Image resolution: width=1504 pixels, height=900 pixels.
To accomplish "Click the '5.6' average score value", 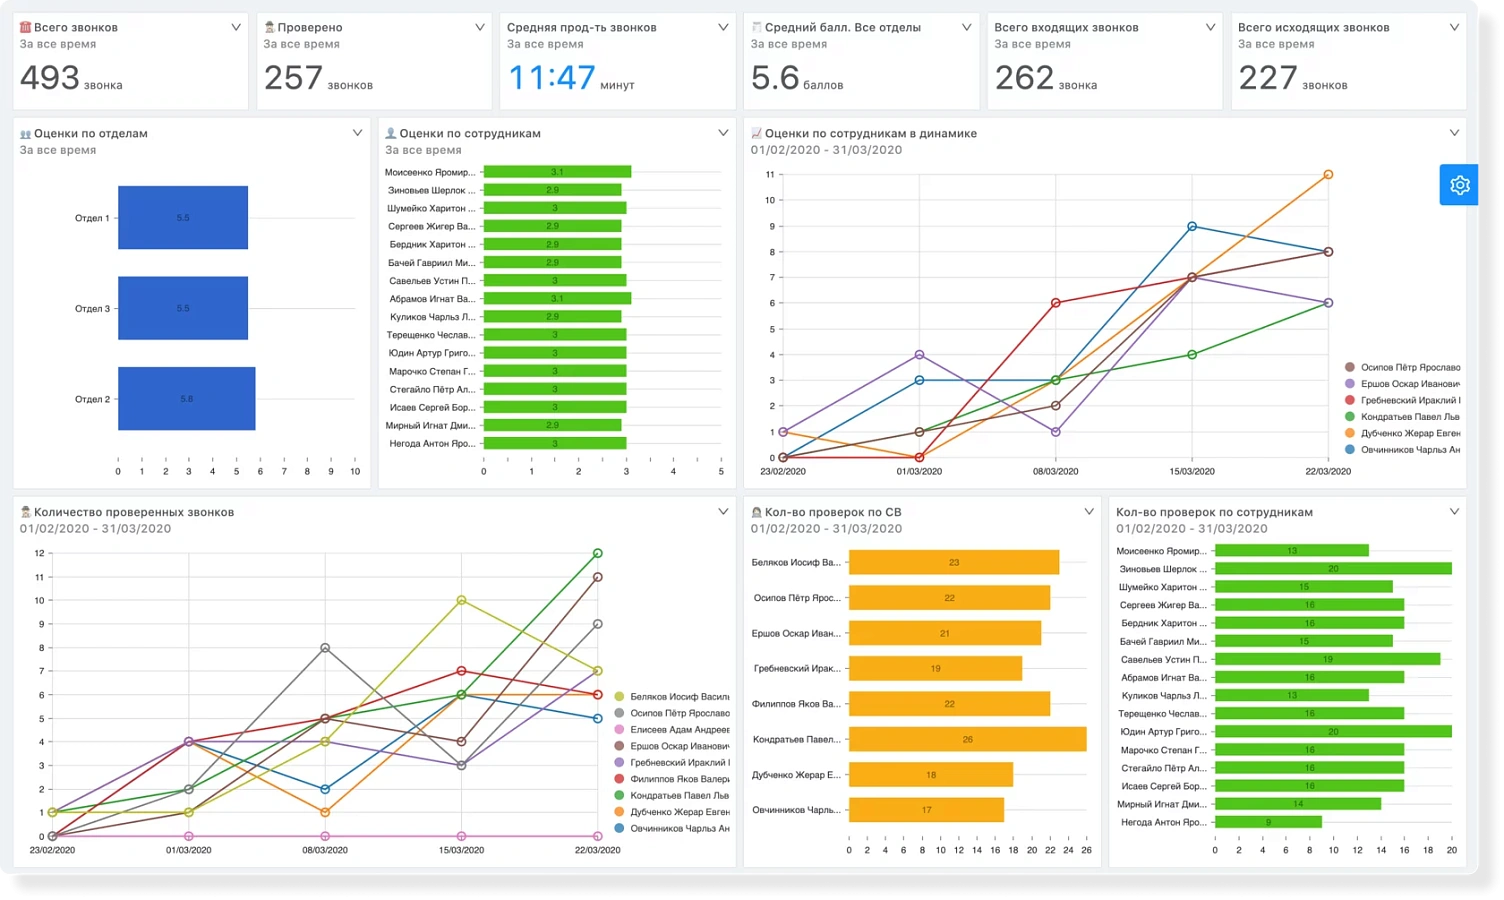I will [775, 77].
